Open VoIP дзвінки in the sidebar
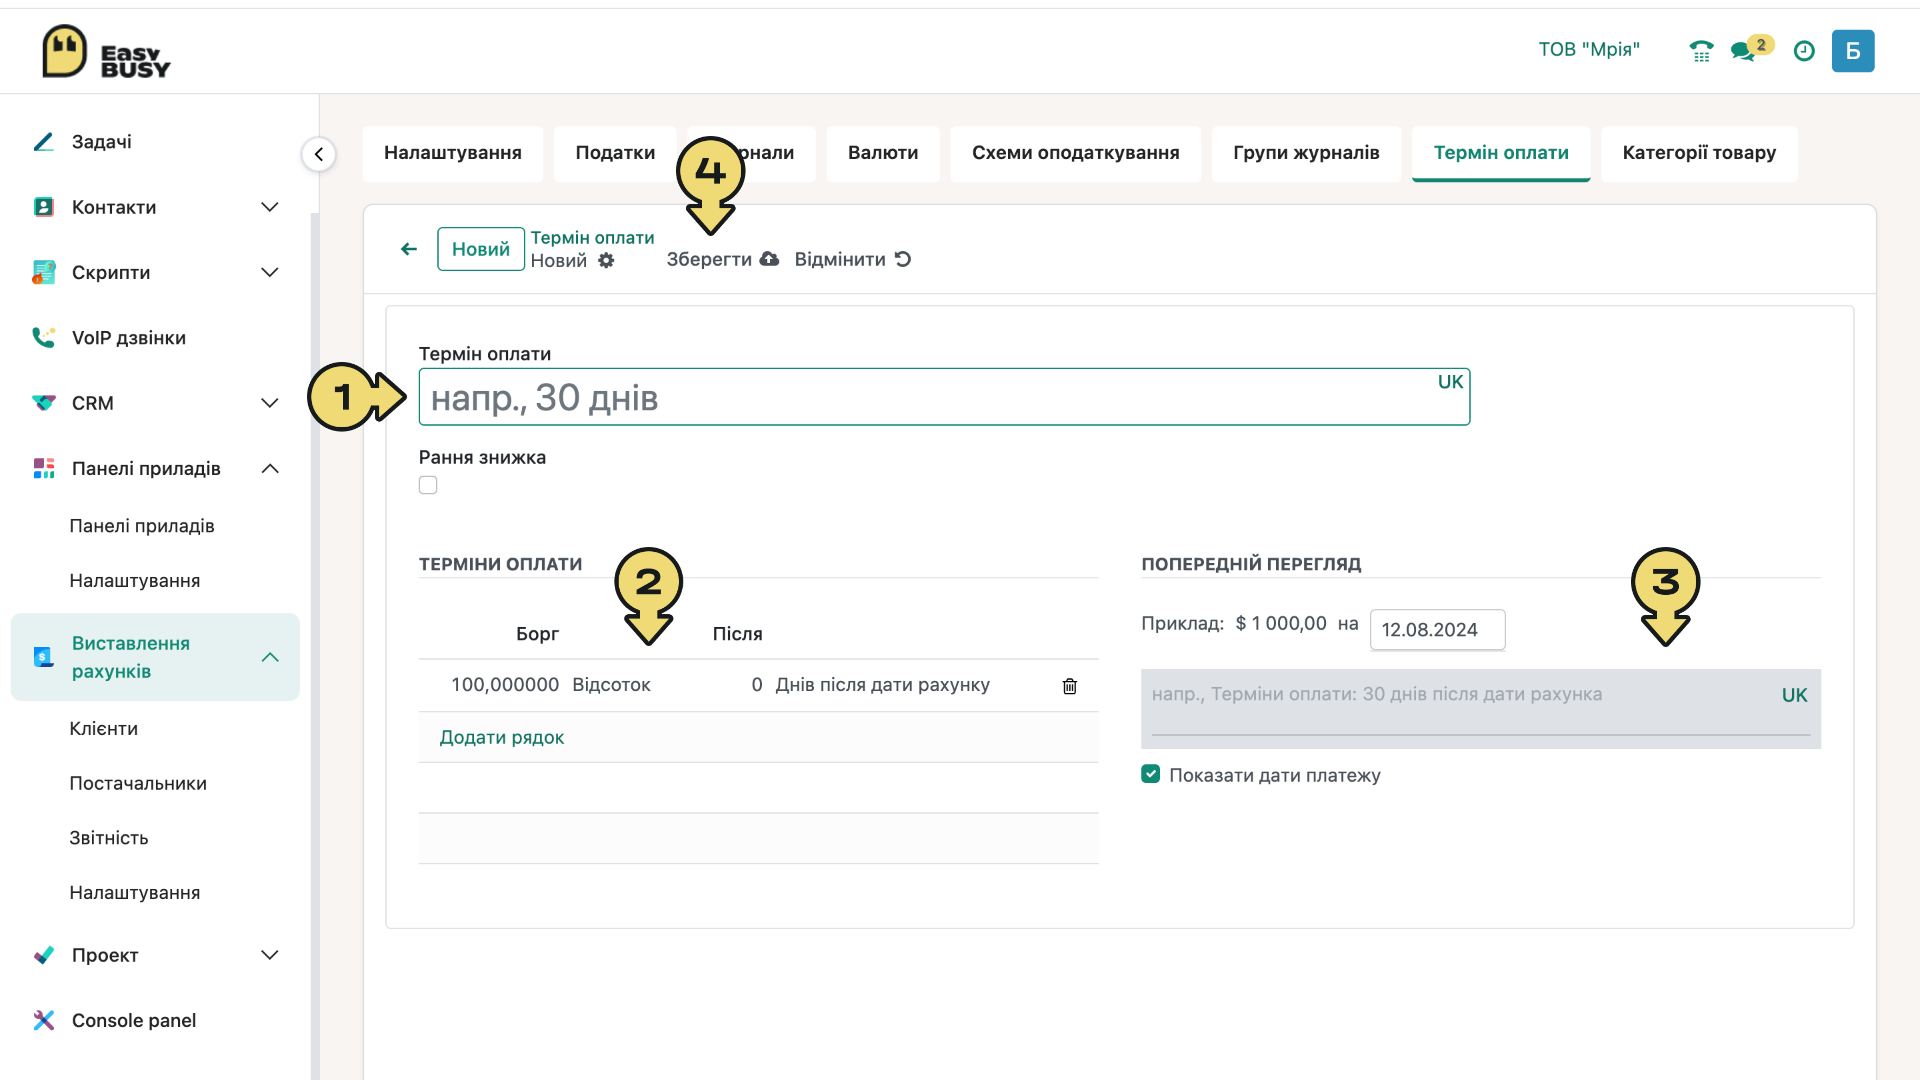The height and width of the screenshot is (1080, 1920). pyautogui.click(x=129, y=338)
